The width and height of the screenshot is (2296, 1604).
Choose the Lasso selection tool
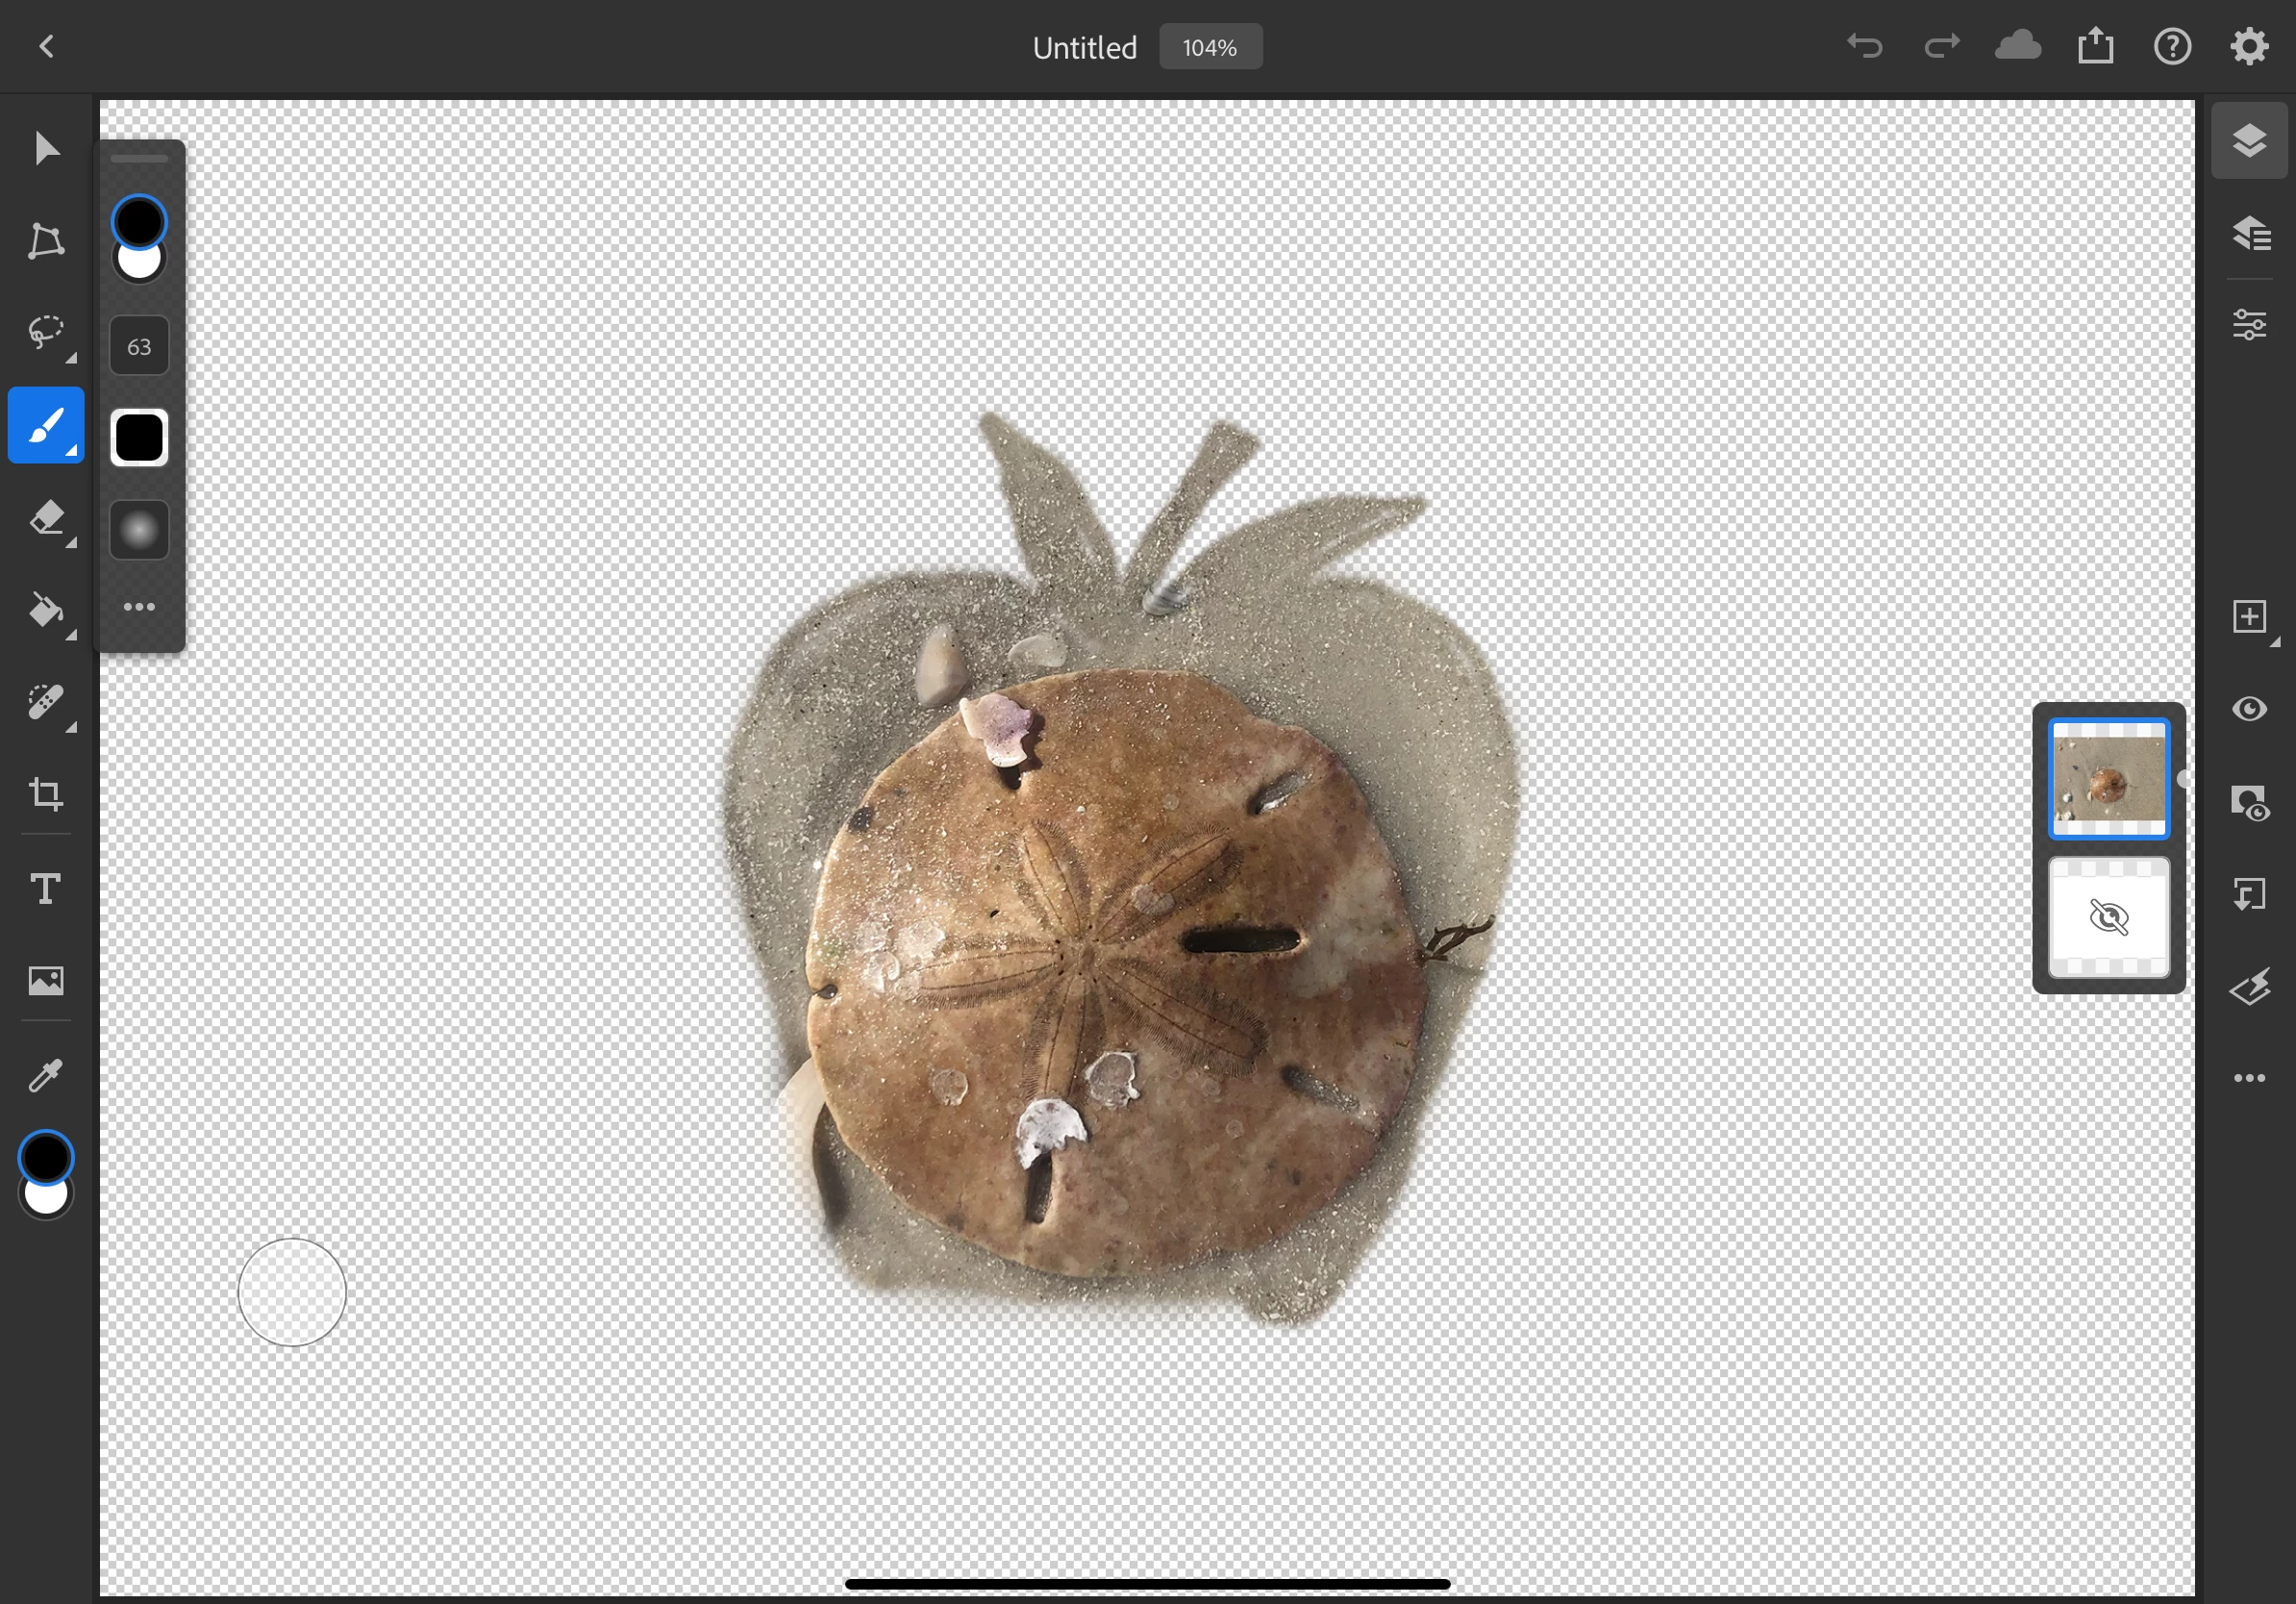point(46,332)
